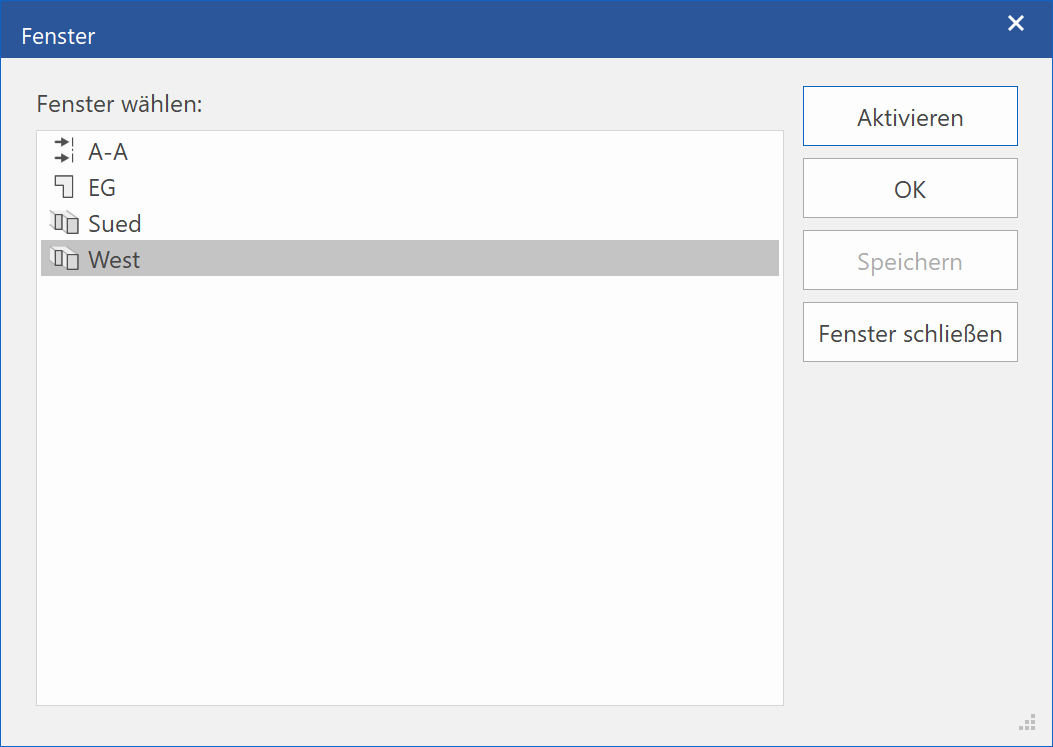Select the West entry name
Image resolution: width=1053 pixels, height=747 pixels.
point(114,260)
